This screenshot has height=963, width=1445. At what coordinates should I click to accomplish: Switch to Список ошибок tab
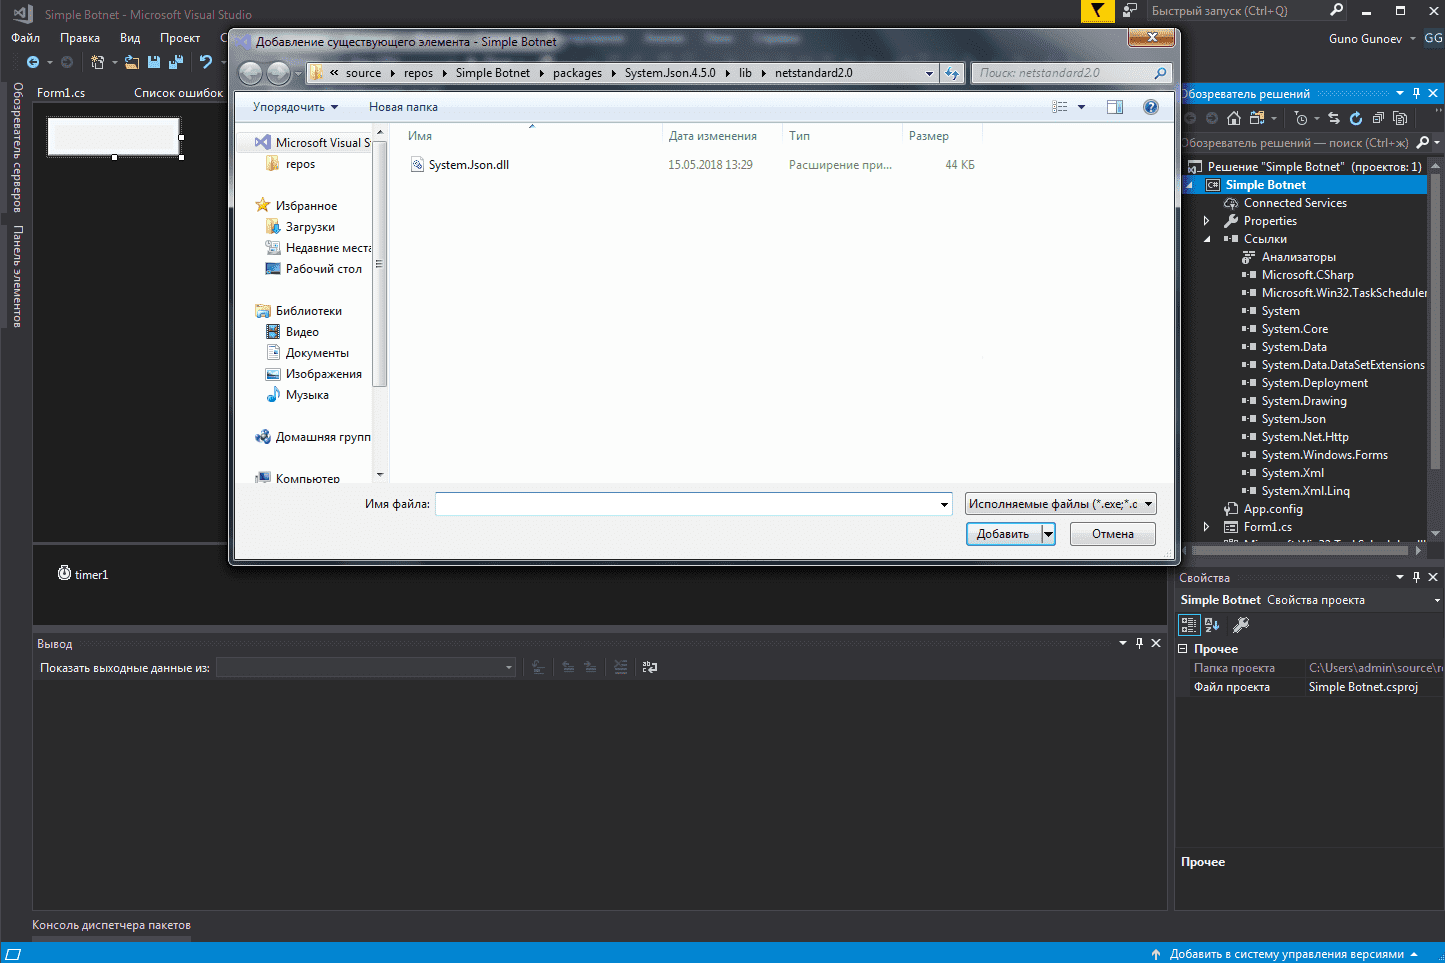coord(179,93)
